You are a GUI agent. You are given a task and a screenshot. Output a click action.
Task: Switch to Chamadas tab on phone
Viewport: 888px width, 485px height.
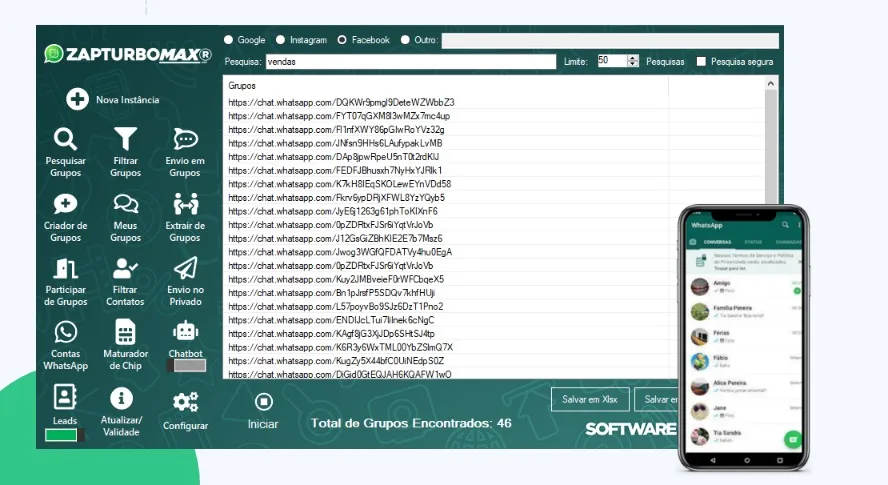pos(788,242)
